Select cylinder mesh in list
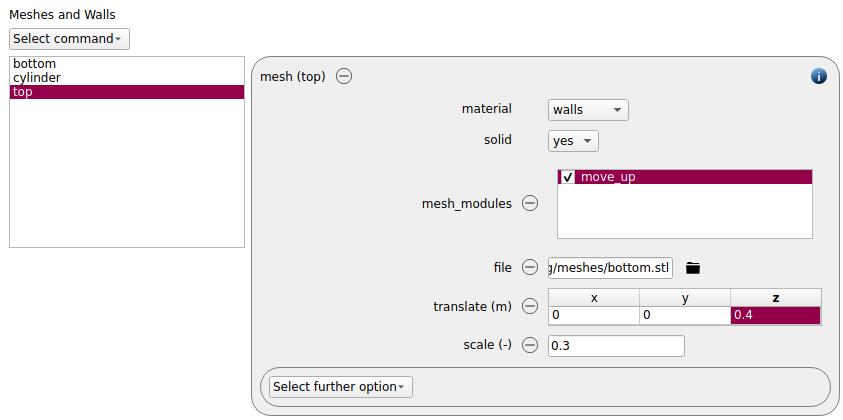 point(127,77)
